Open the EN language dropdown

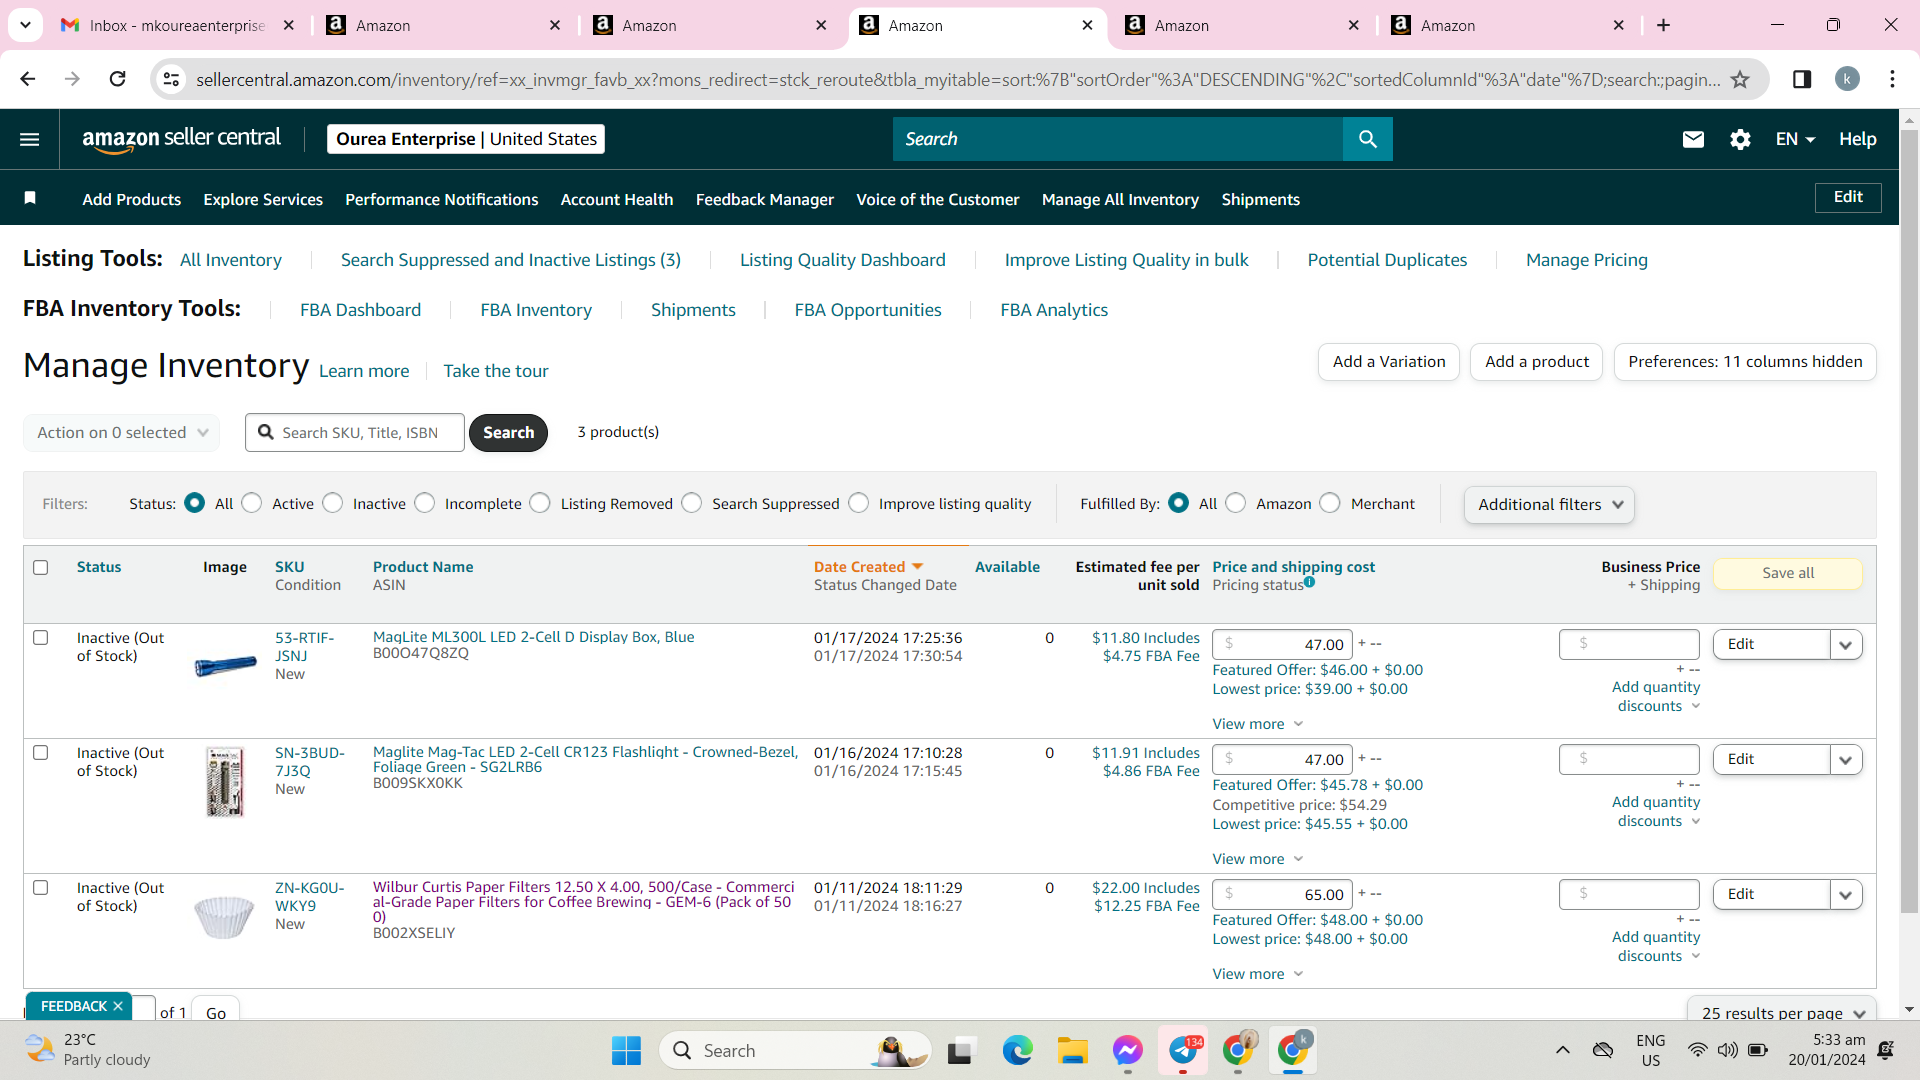pos(1795,139)
